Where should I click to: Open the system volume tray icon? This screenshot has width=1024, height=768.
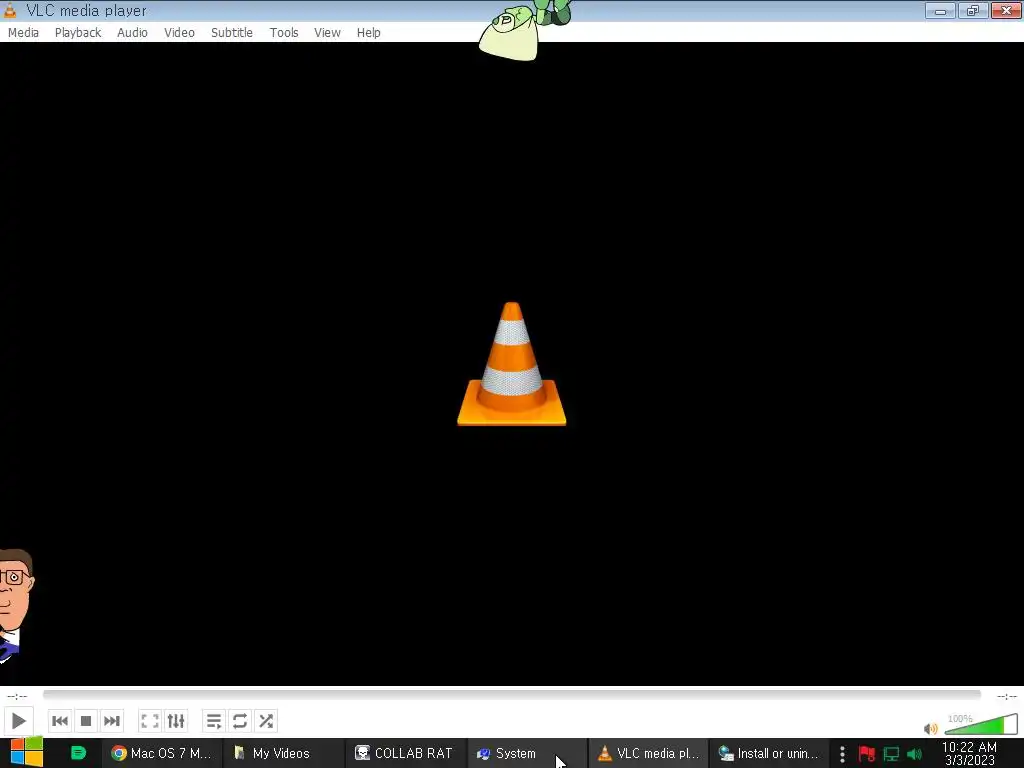pos(914,754)
